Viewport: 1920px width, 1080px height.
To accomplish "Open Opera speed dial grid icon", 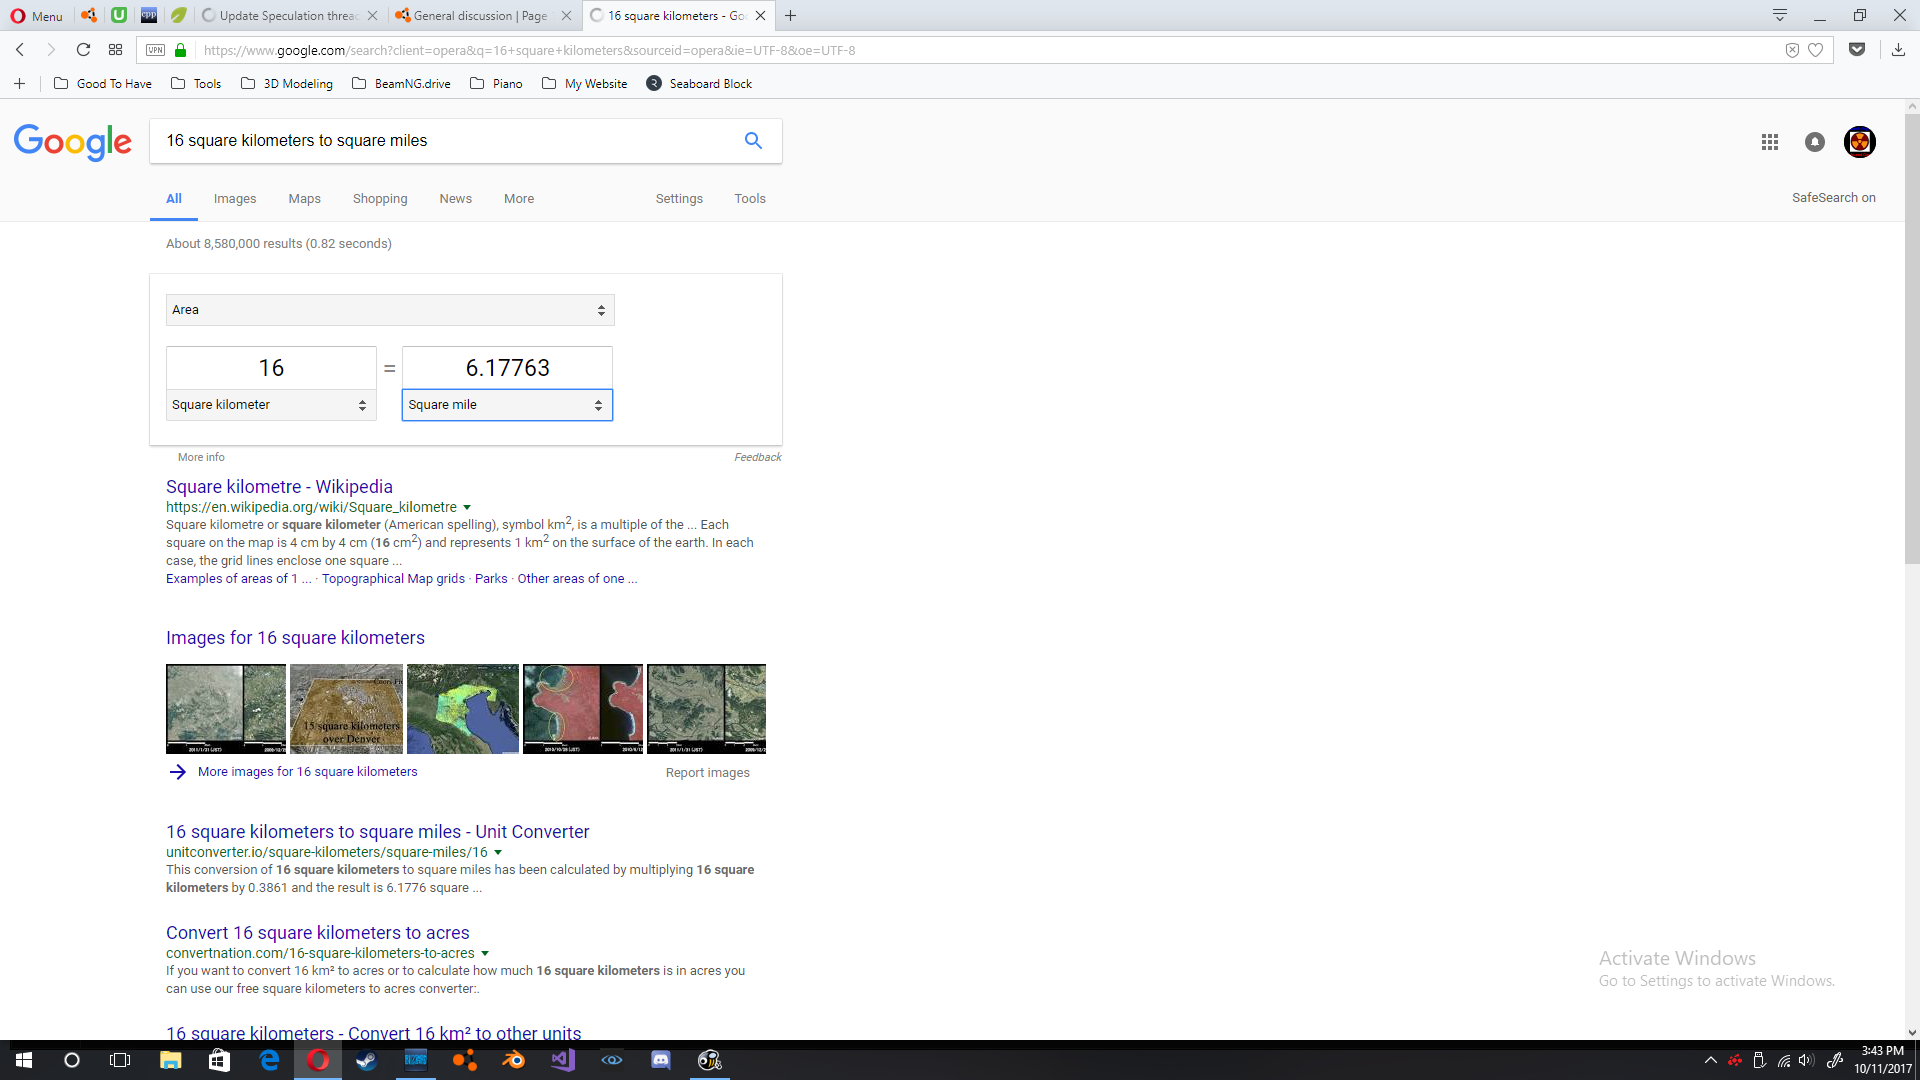I will [x=116, y=50].
